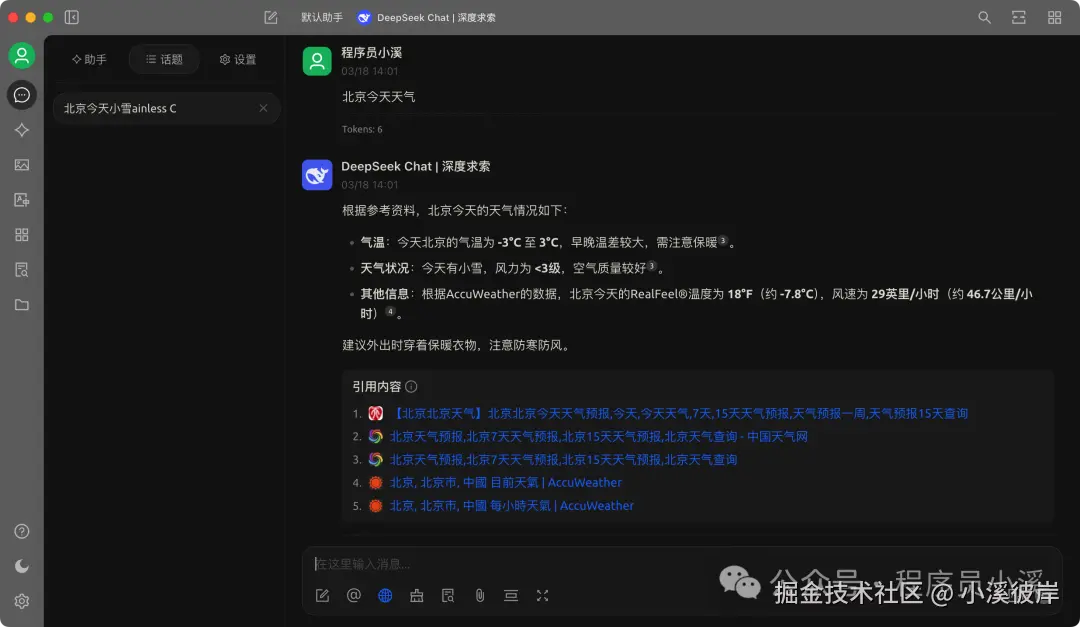
Task: Open the DeepSeek Chat model selector
Action: click(x=425, y=17)
